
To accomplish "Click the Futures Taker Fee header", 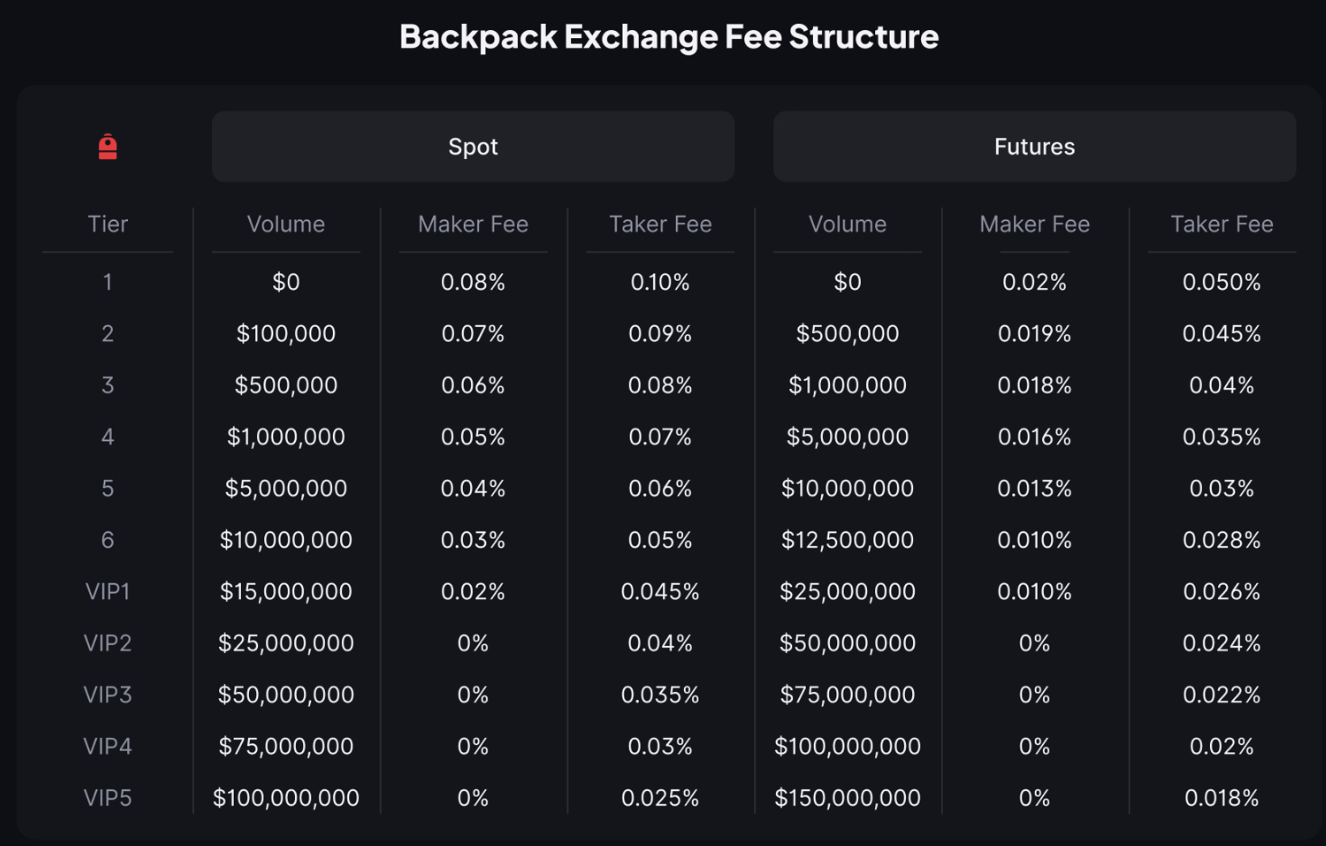I will 1222,224.
